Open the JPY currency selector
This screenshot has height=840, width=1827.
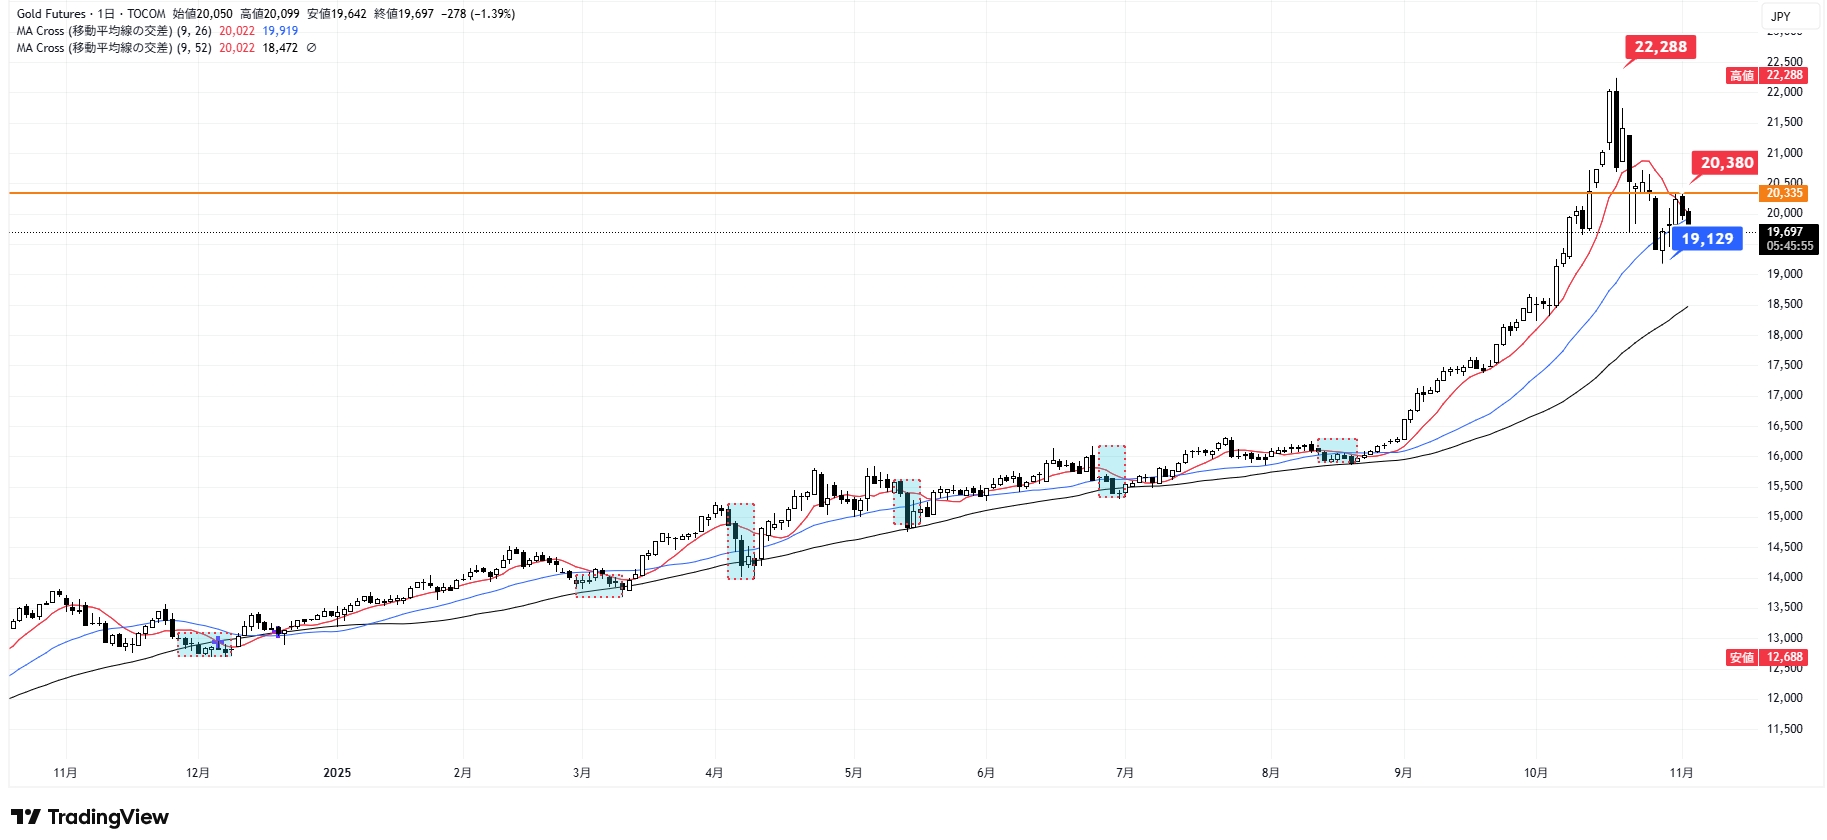[x=1781, y=16]
